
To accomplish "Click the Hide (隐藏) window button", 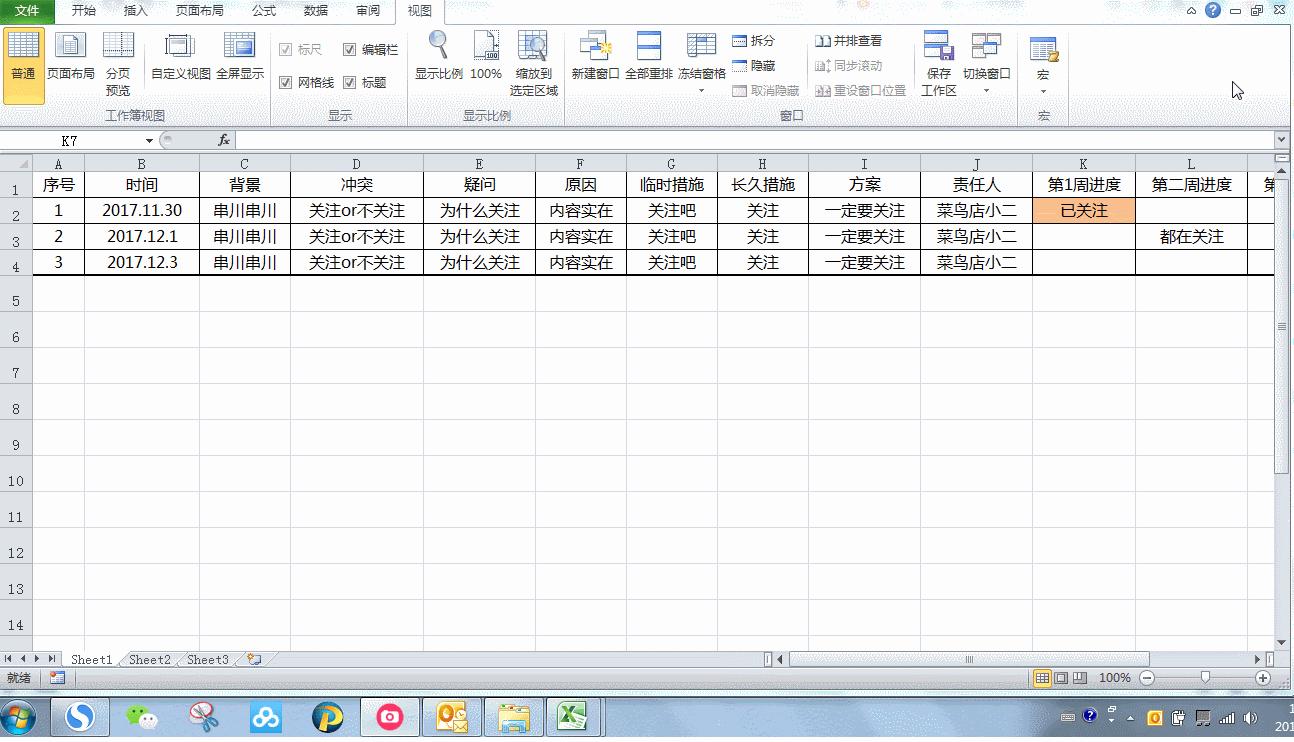I will 753,66.
